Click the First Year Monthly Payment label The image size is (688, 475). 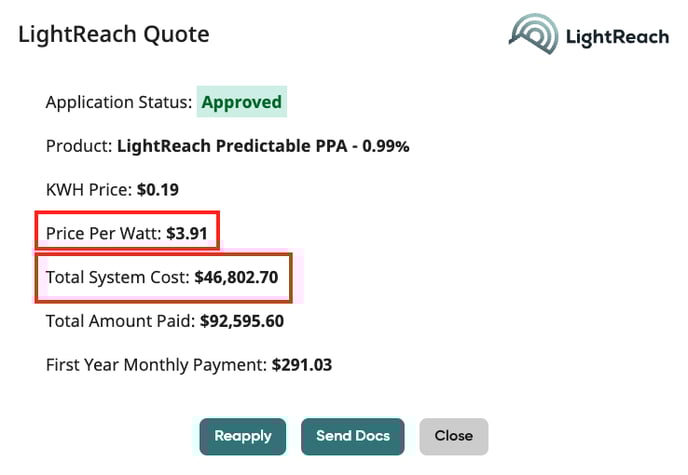click(156, 365)
